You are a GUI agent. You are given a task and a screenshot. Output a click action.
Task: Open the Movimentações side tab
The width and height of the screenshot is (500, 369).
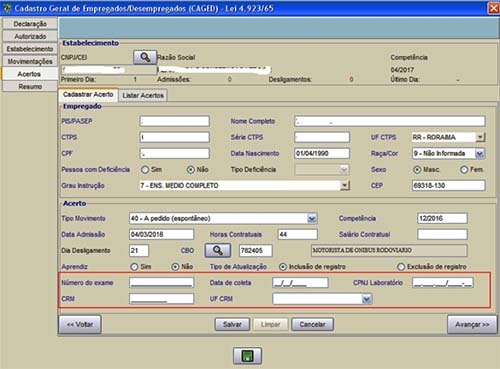(30, 62)
